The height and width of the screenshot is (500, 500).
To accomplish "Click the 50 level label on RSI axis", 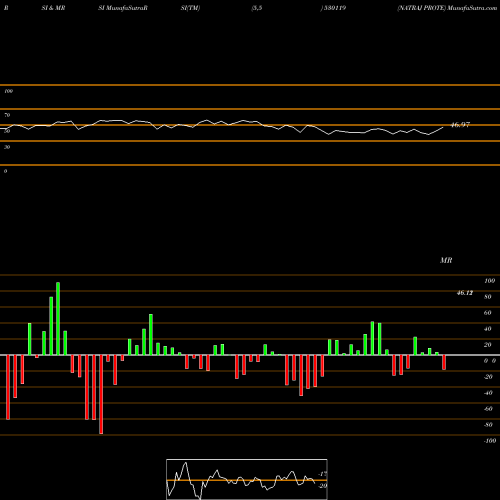I will [7, 131].
